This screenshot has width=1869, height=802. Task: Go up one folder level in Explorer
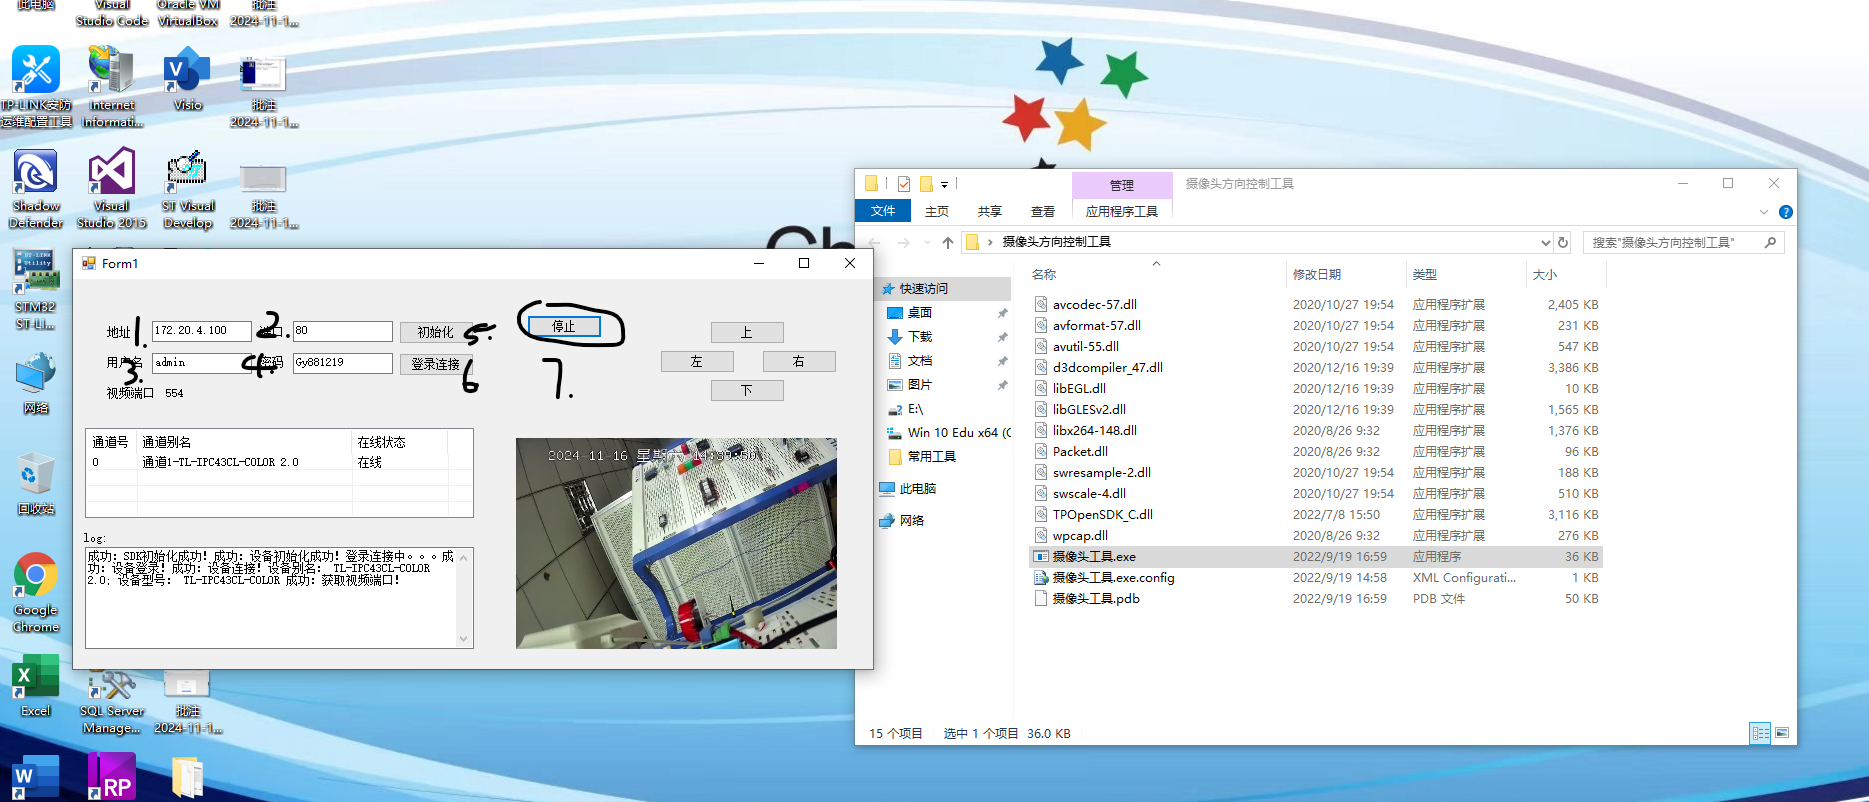(948, 243)
